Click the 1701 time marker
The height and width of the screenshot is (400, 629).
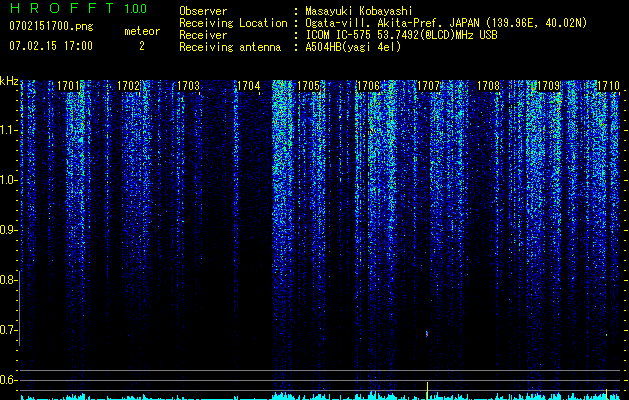[69, 86]
